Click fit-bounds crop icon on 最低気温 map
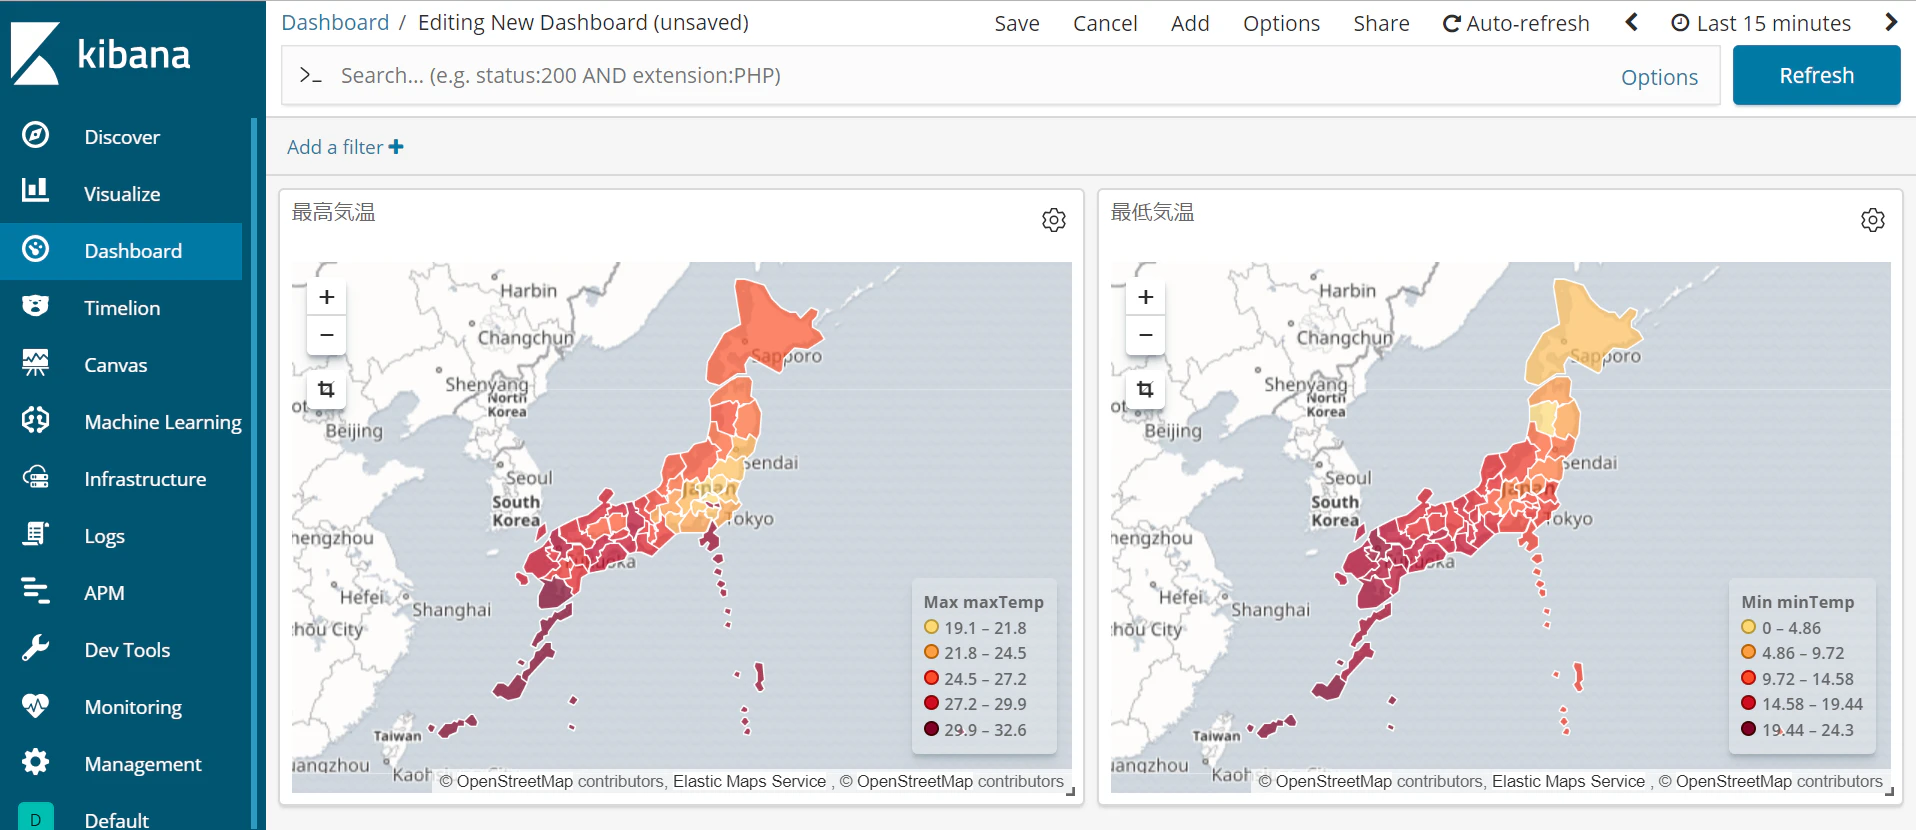Screen dimensions: 1916x830 pos(1146,389)
